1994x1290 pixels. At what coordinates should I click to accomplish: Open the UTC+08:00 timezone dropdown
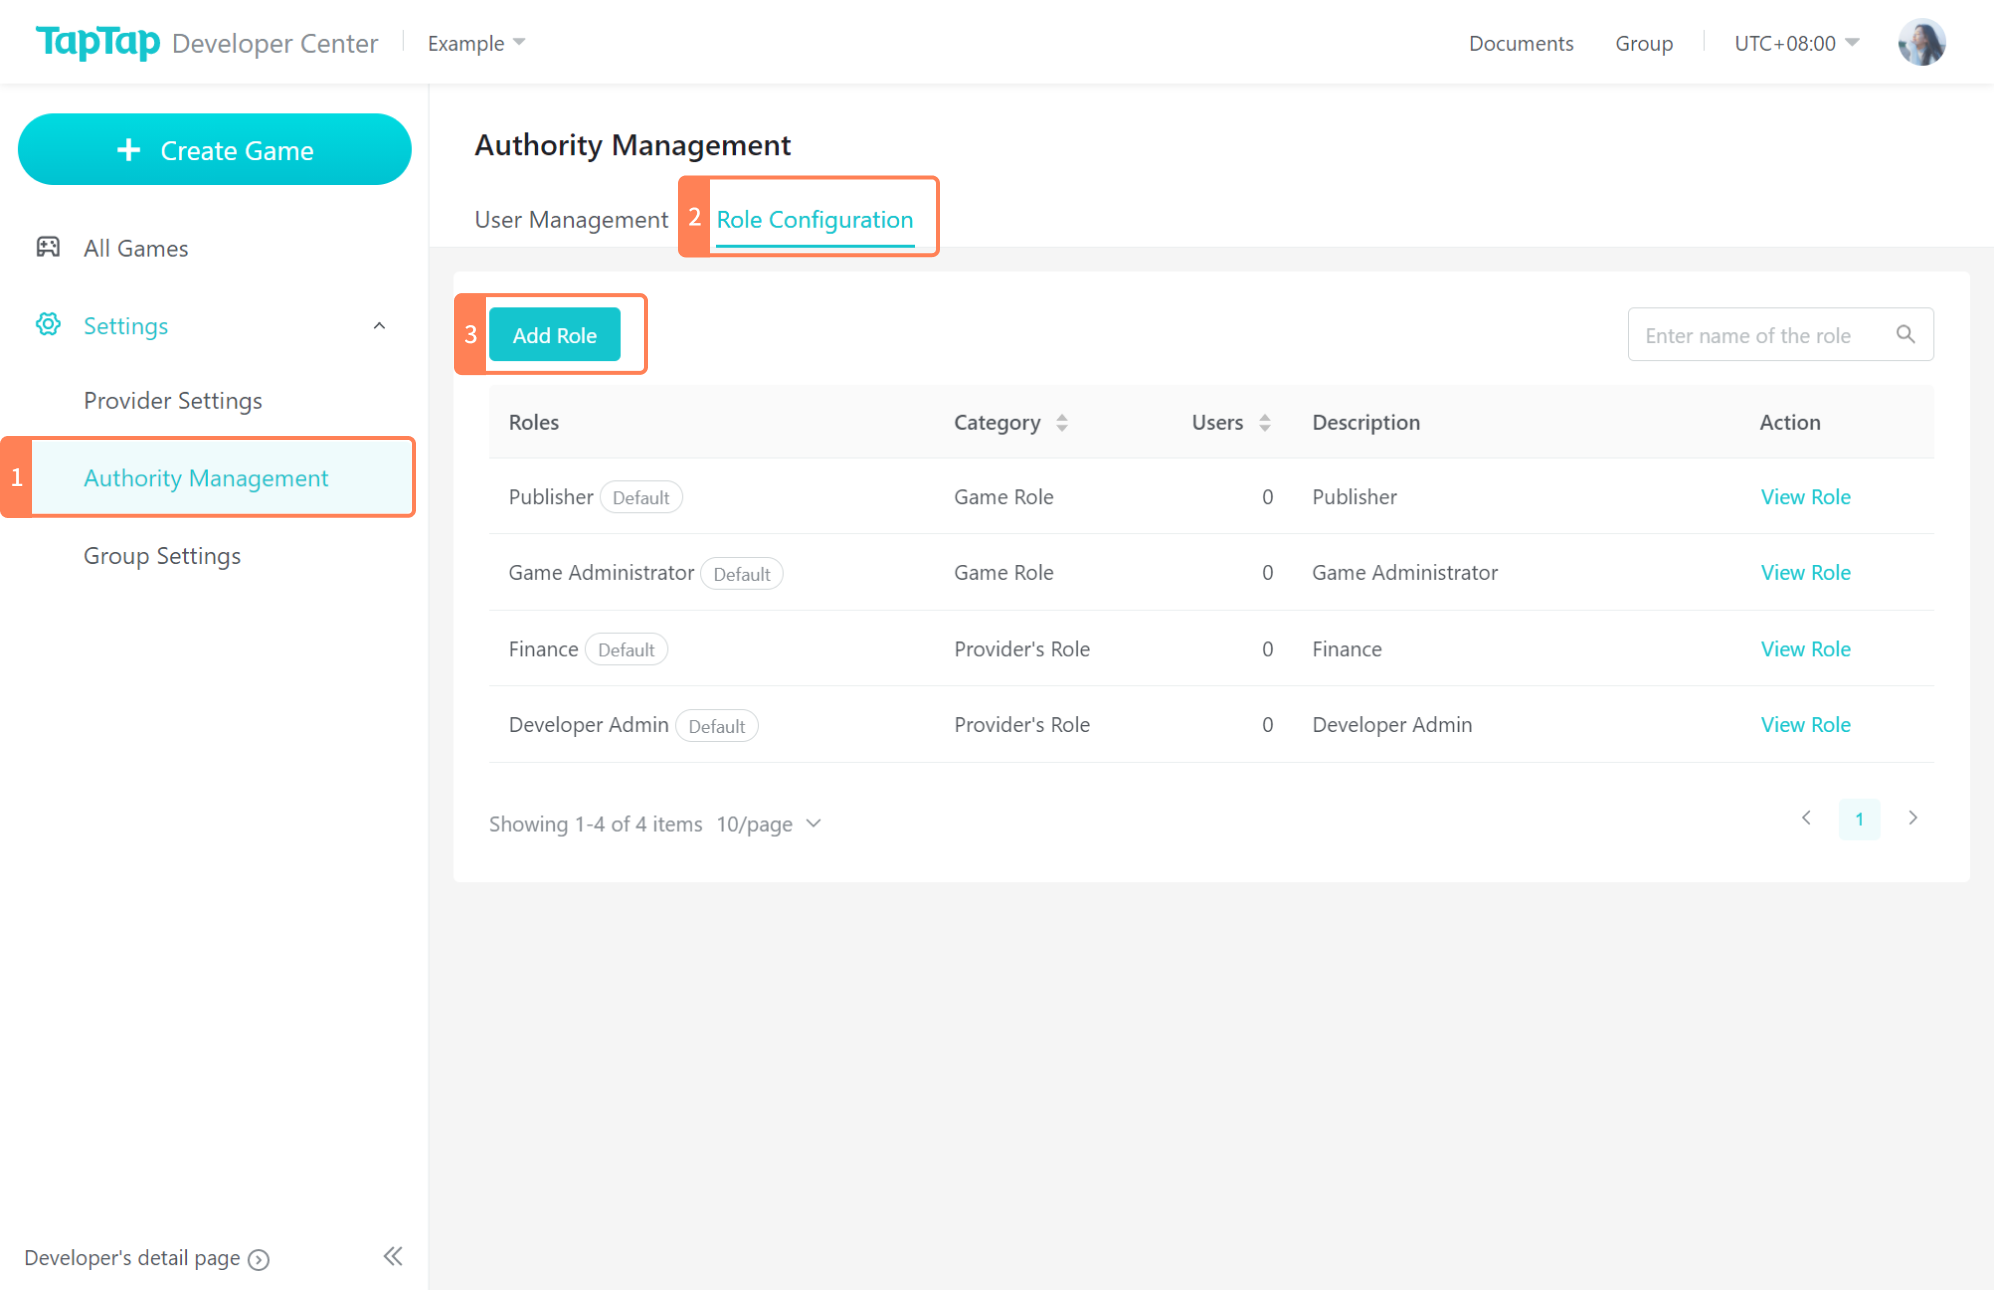coord(1796,43)
